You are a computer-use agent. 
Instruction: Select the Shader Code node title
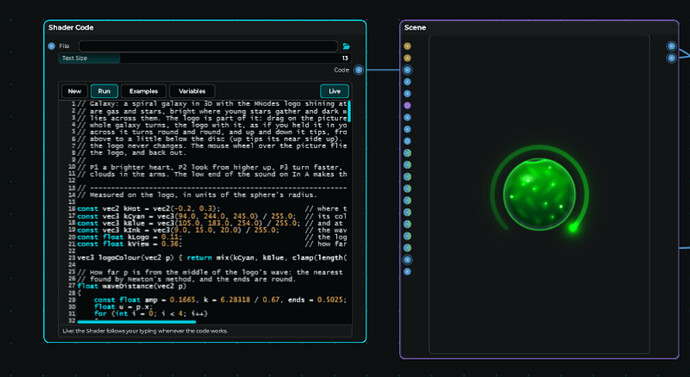[x=71, y=27]
